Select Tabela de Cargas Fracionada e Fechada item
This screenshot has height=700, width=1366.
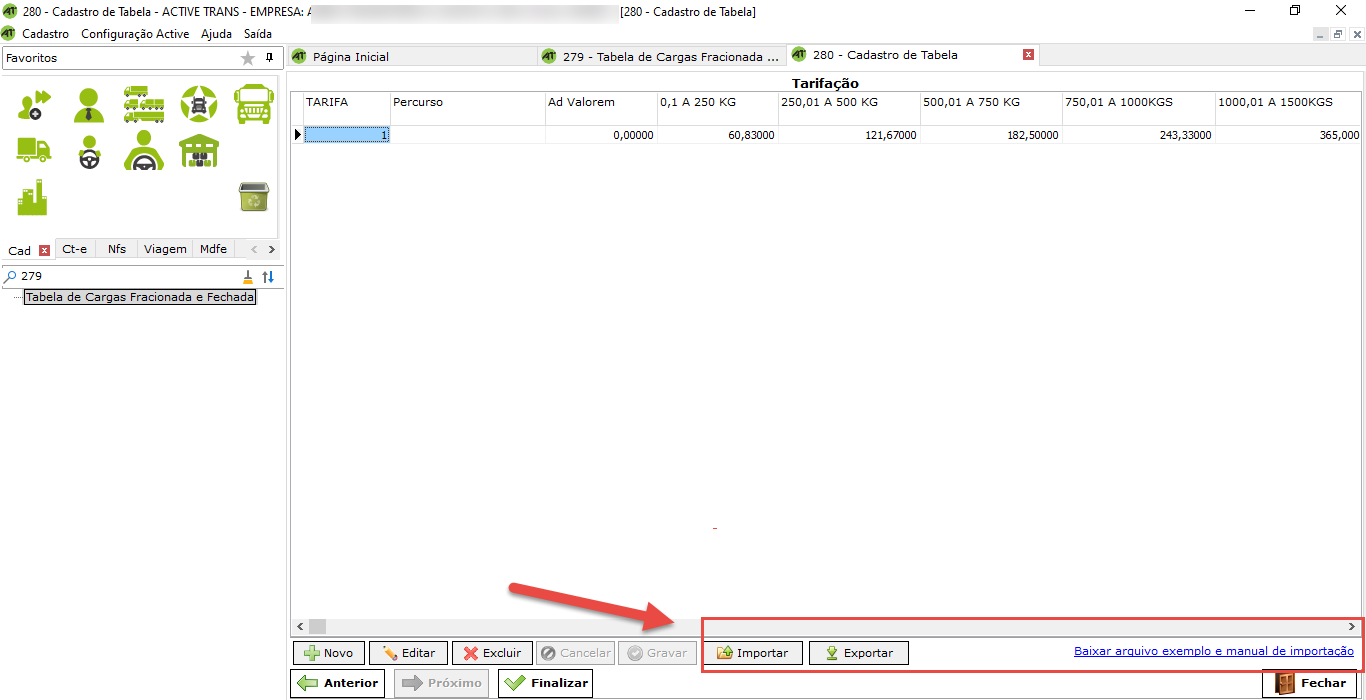pyautogui.click(x=140, y=297)
